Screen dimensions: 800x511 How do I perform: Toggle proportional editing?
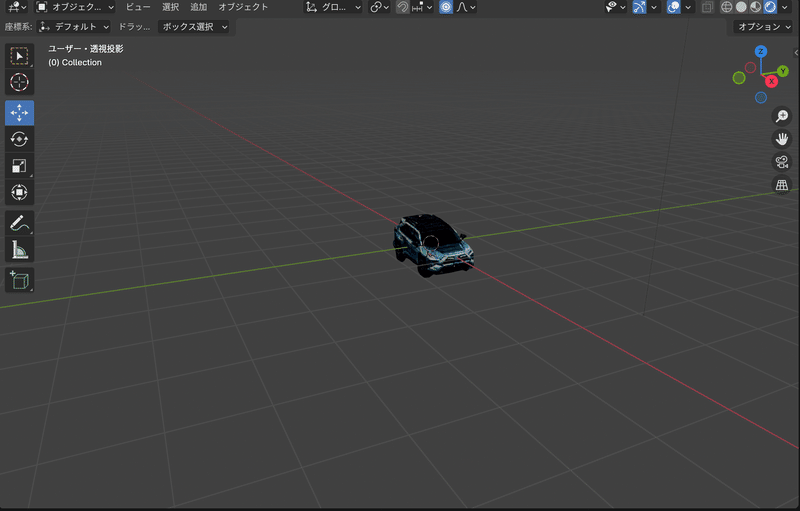pyautogui.click(x=446, y=7)
